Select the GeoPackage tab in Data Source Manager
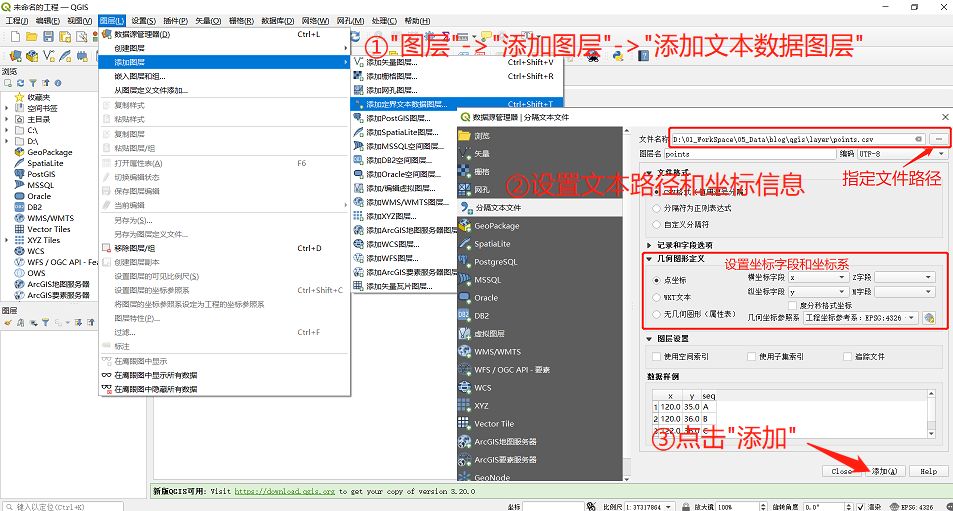The height and width of the screenshot is (511, 953). 540,225
